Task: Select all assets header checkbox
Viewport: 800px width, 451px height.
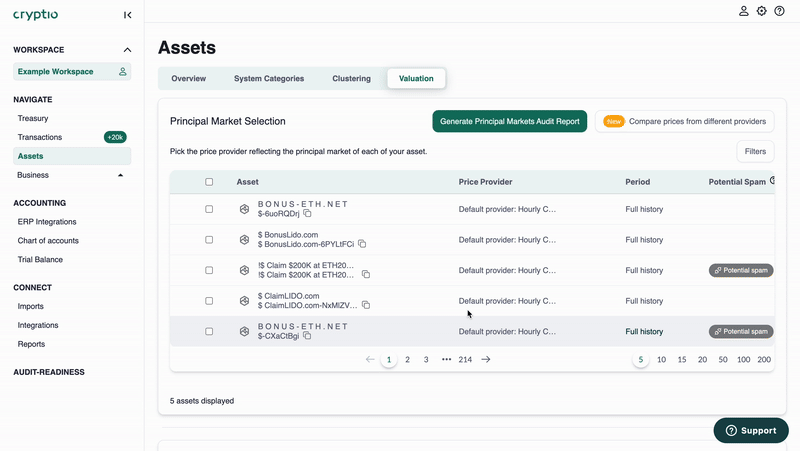Action: point(209,182)
